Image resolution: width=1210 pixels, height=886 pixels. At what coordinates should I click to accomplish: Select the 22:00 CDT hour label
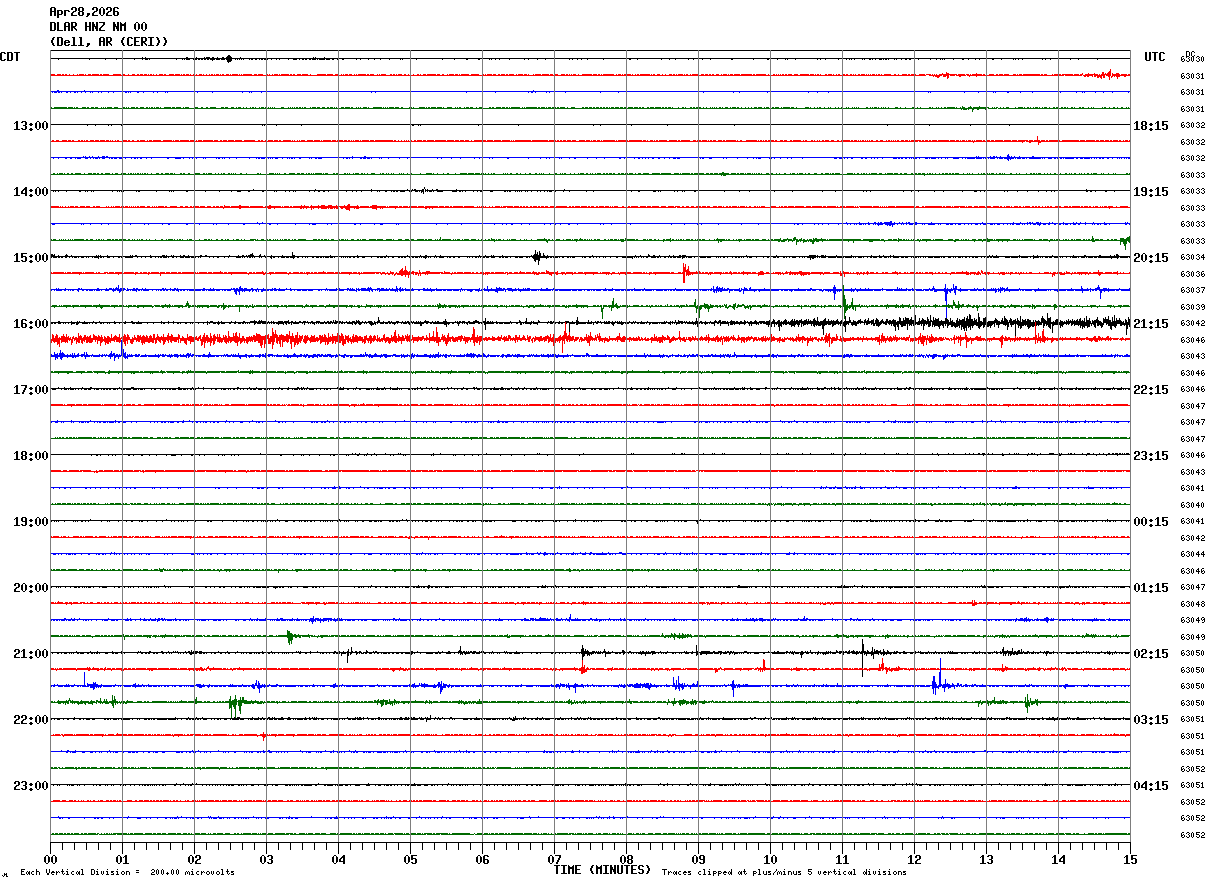[x=31, y=720]
